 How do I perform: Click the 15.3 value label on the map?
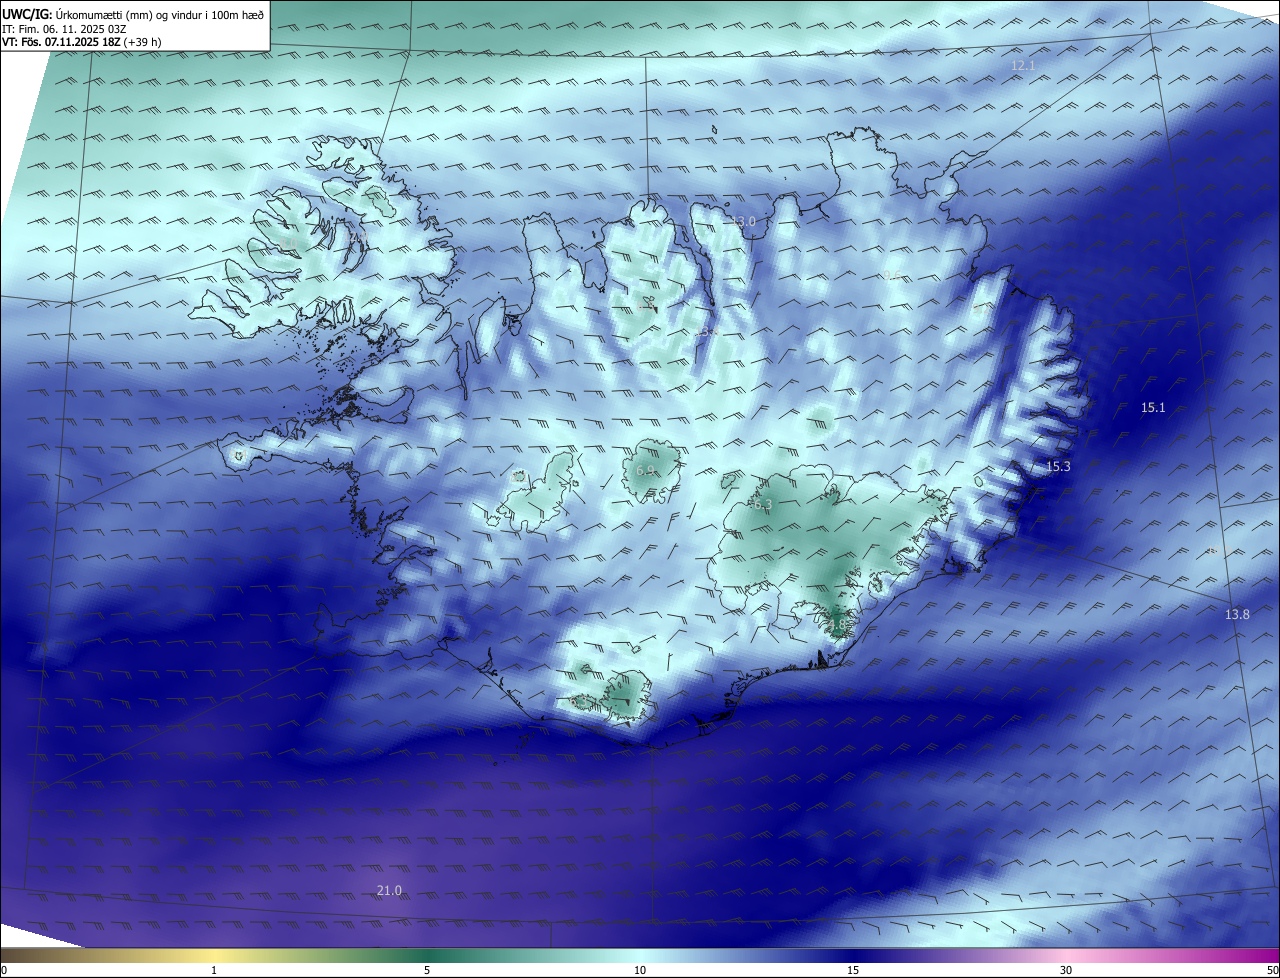1058,467
